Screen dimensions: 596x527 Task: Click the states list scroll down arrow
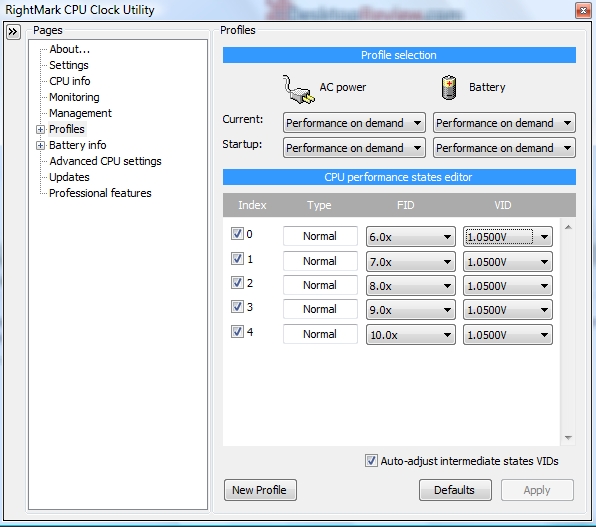(568, 438)
